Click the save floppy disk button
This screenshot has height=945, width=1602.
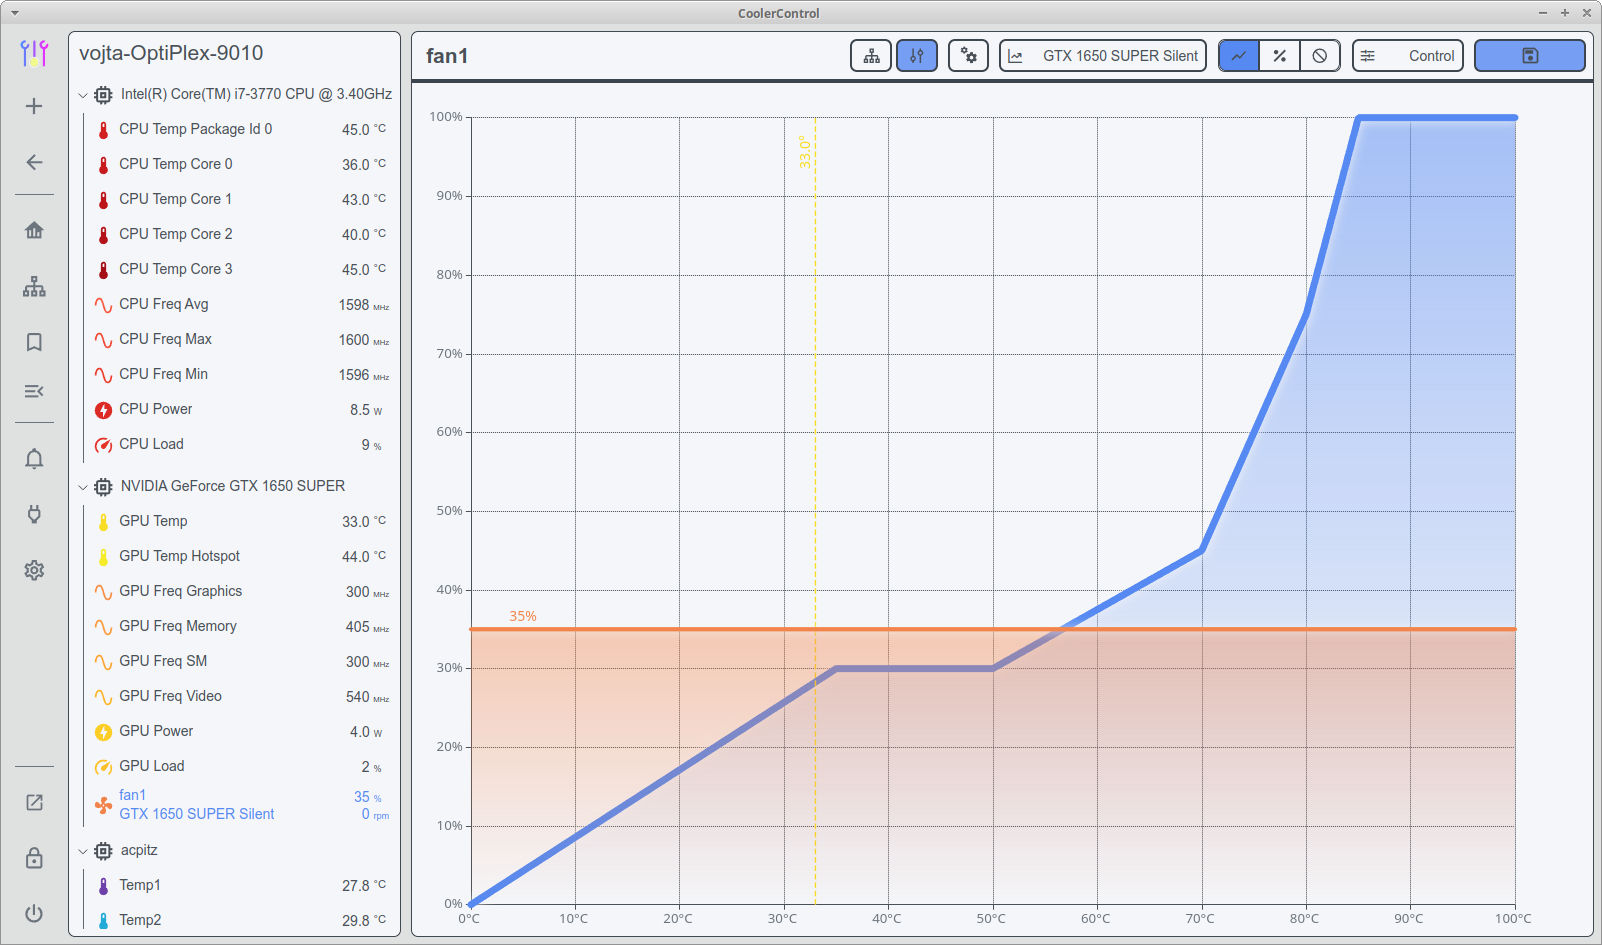[x=1529, y=56]
